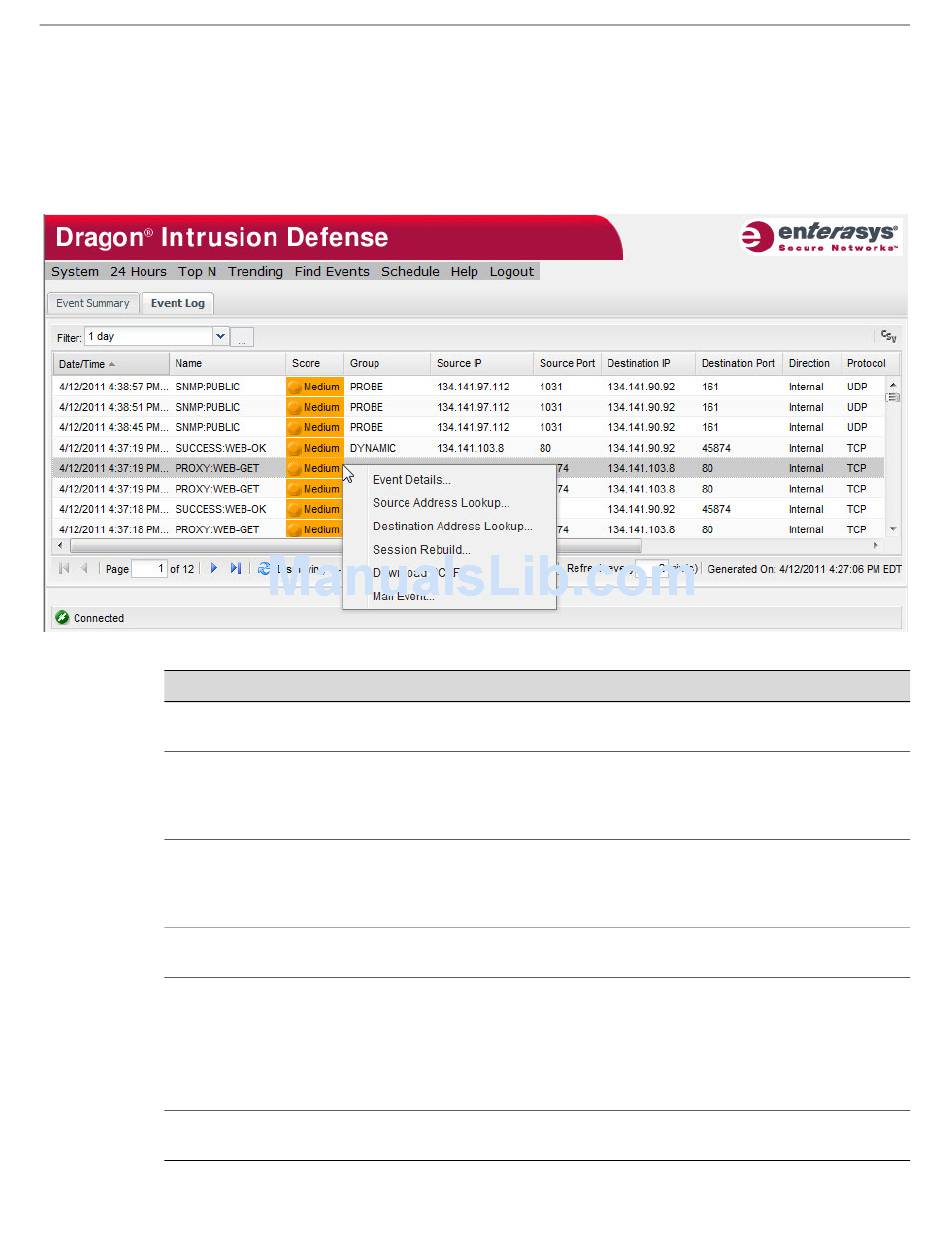Click the Enterasys Secure Networks logo

coord(820,238)
